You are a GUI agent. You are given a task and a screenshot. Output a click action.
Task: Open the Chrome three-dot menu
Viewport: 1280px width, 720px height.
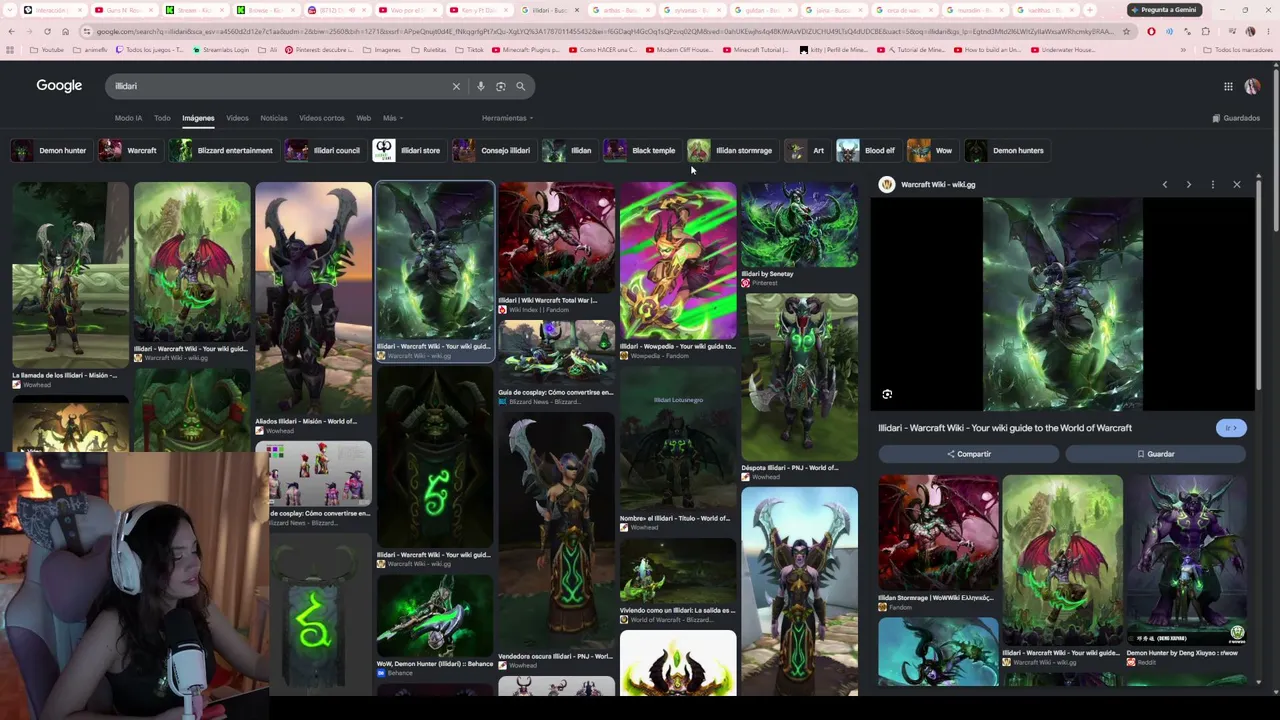[x=1267, y=31]
